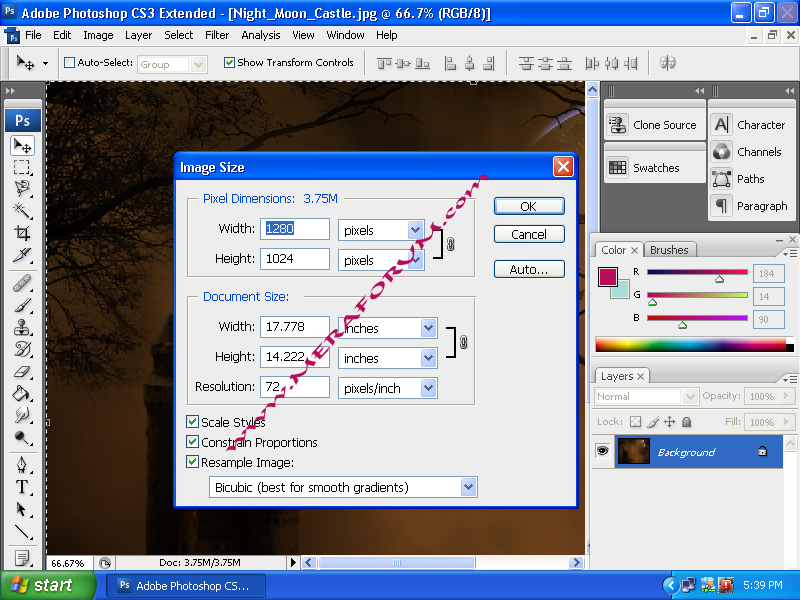Select the Path Selection tool
800x600 pixels.
[22, 509]
